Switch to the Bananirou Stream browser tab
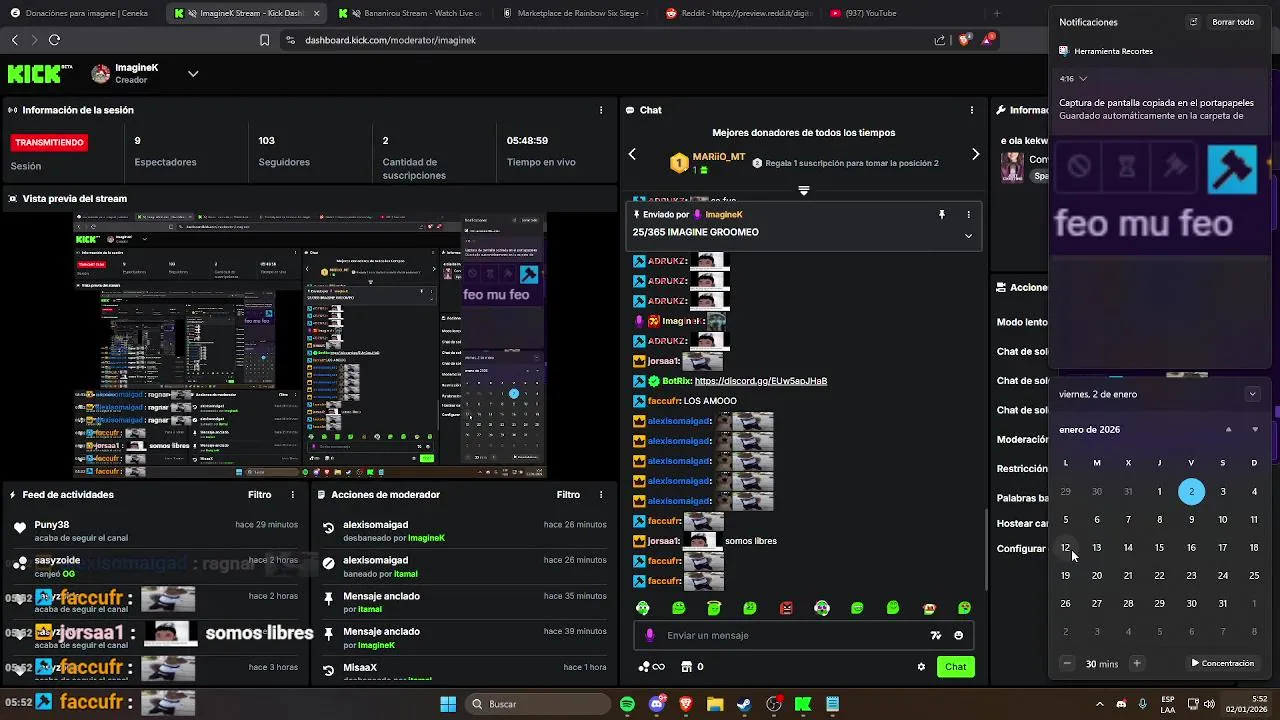The image size is (1280, 720). pos(410,13)
